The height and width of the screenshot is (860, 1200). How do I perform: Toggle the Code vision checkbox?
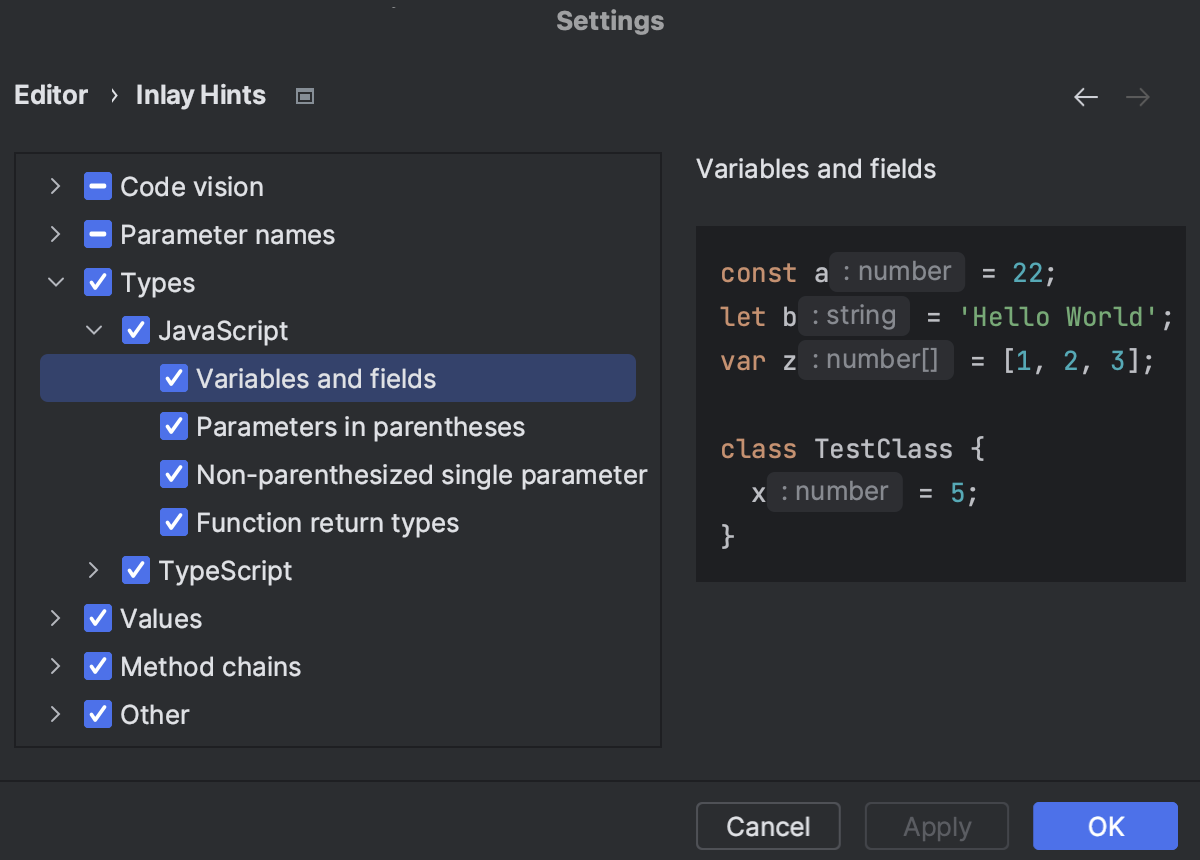(98, 186)
